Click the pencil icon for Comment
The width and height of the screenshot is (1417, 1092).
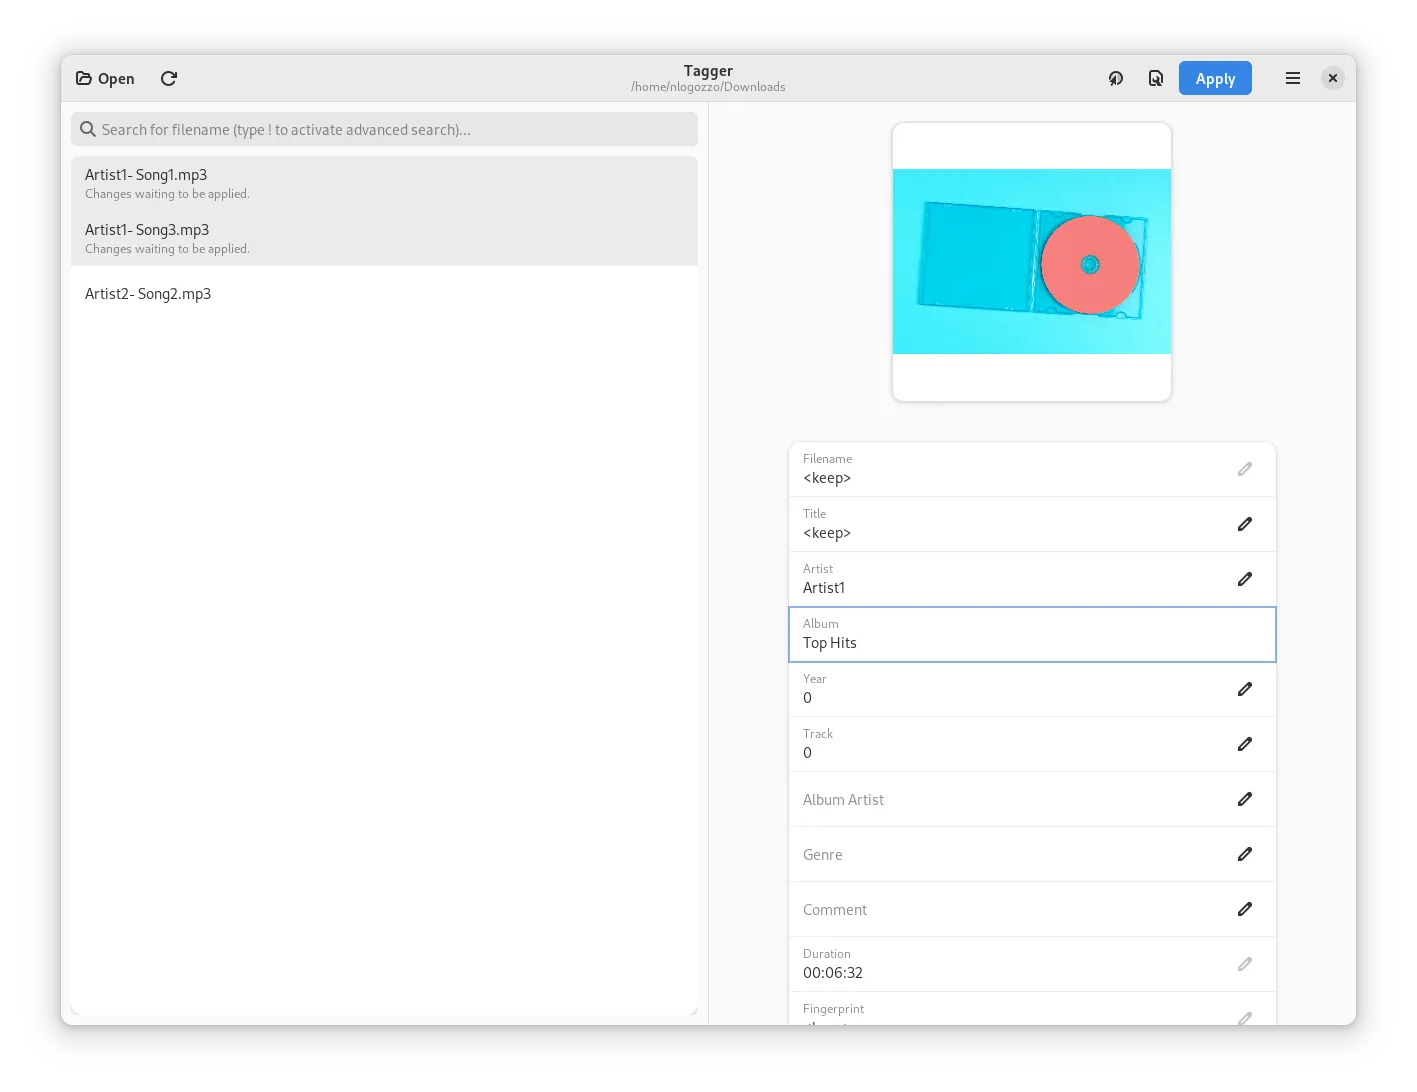point(1245,909)
